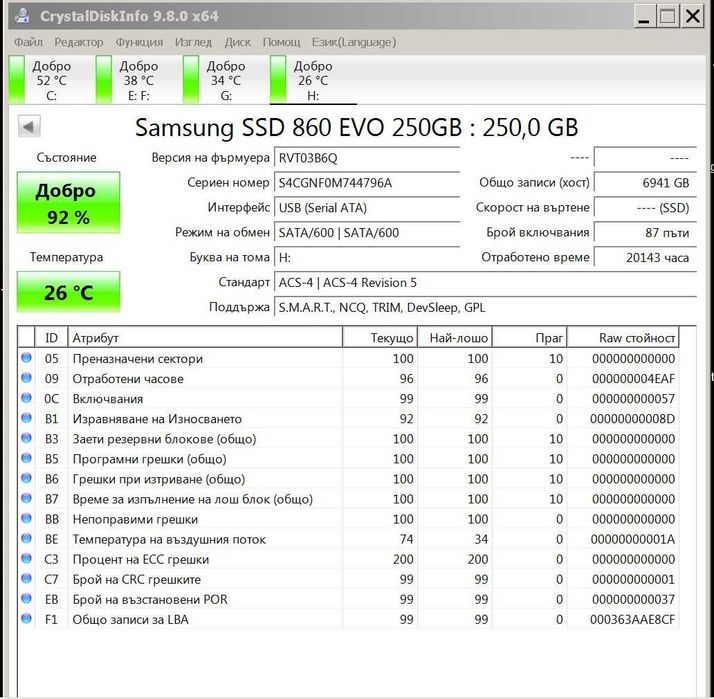
Task: Click the CrystalDiskInfo app icon in title bar
Action: click(22, 15)
